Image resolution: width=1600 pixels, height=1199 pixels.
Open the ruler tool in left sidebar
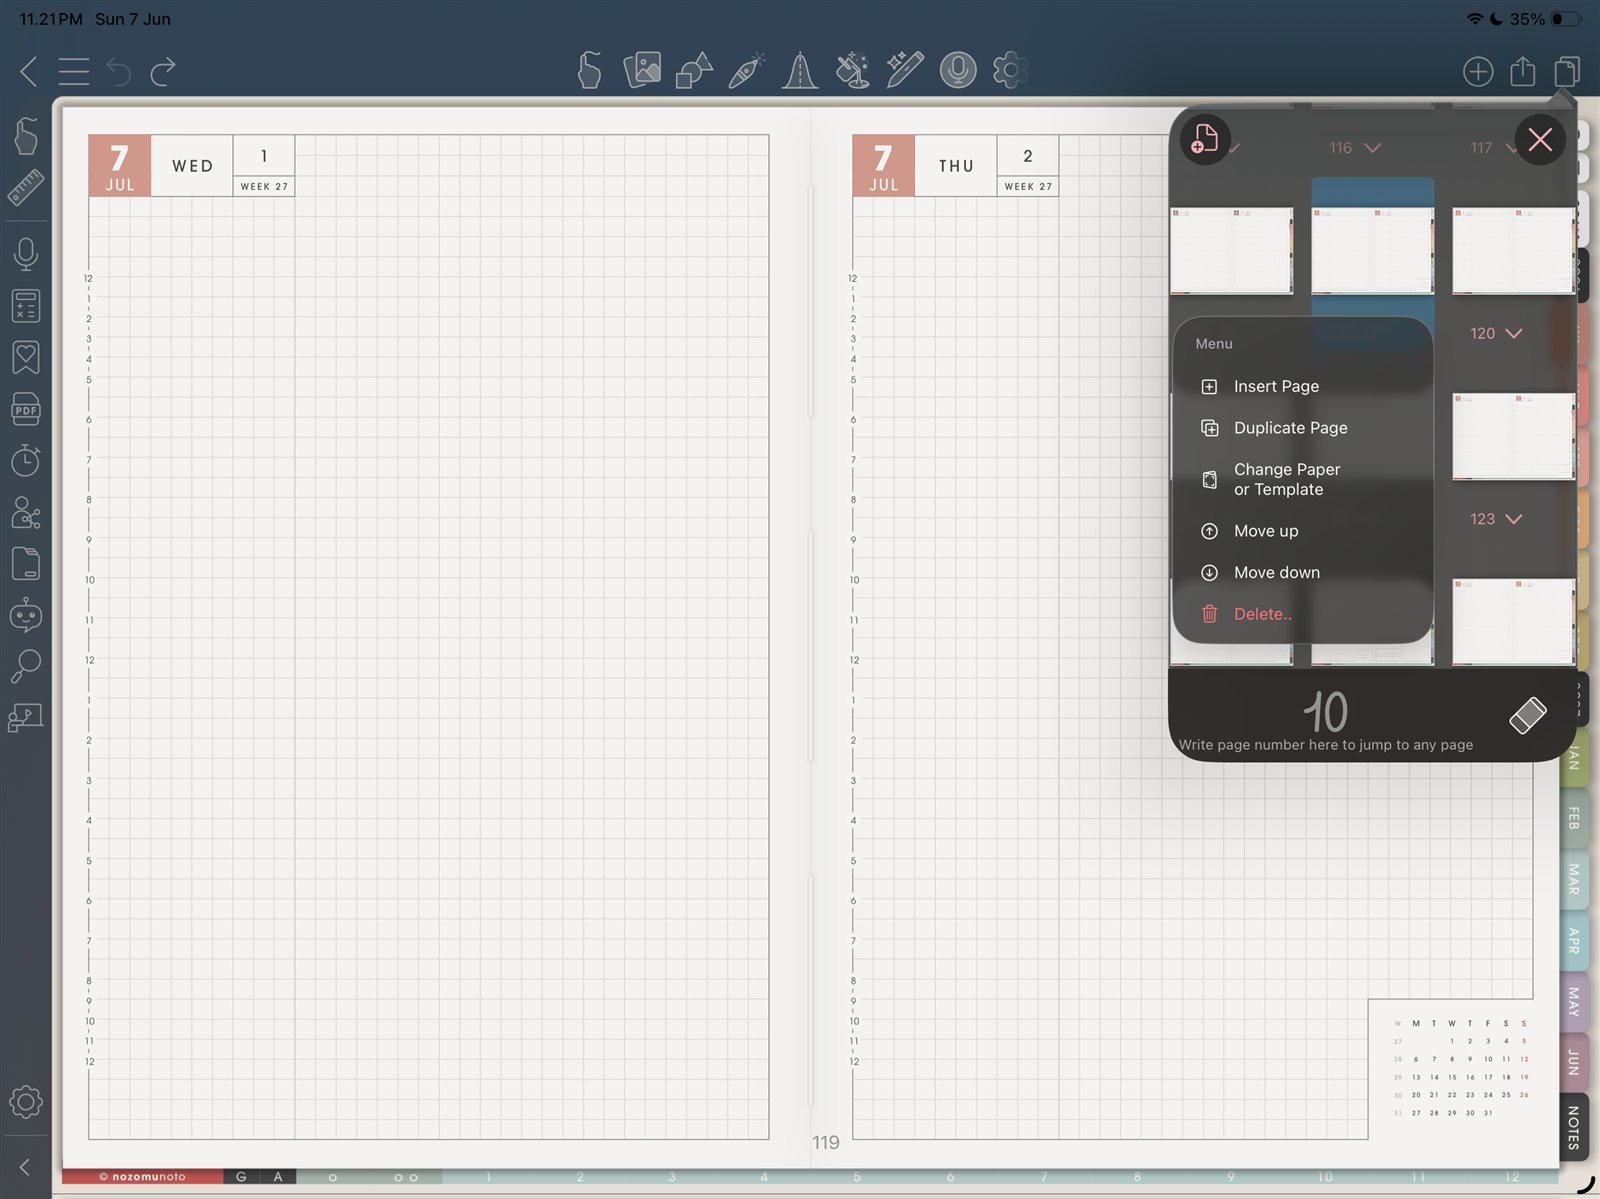coord(26,187)
